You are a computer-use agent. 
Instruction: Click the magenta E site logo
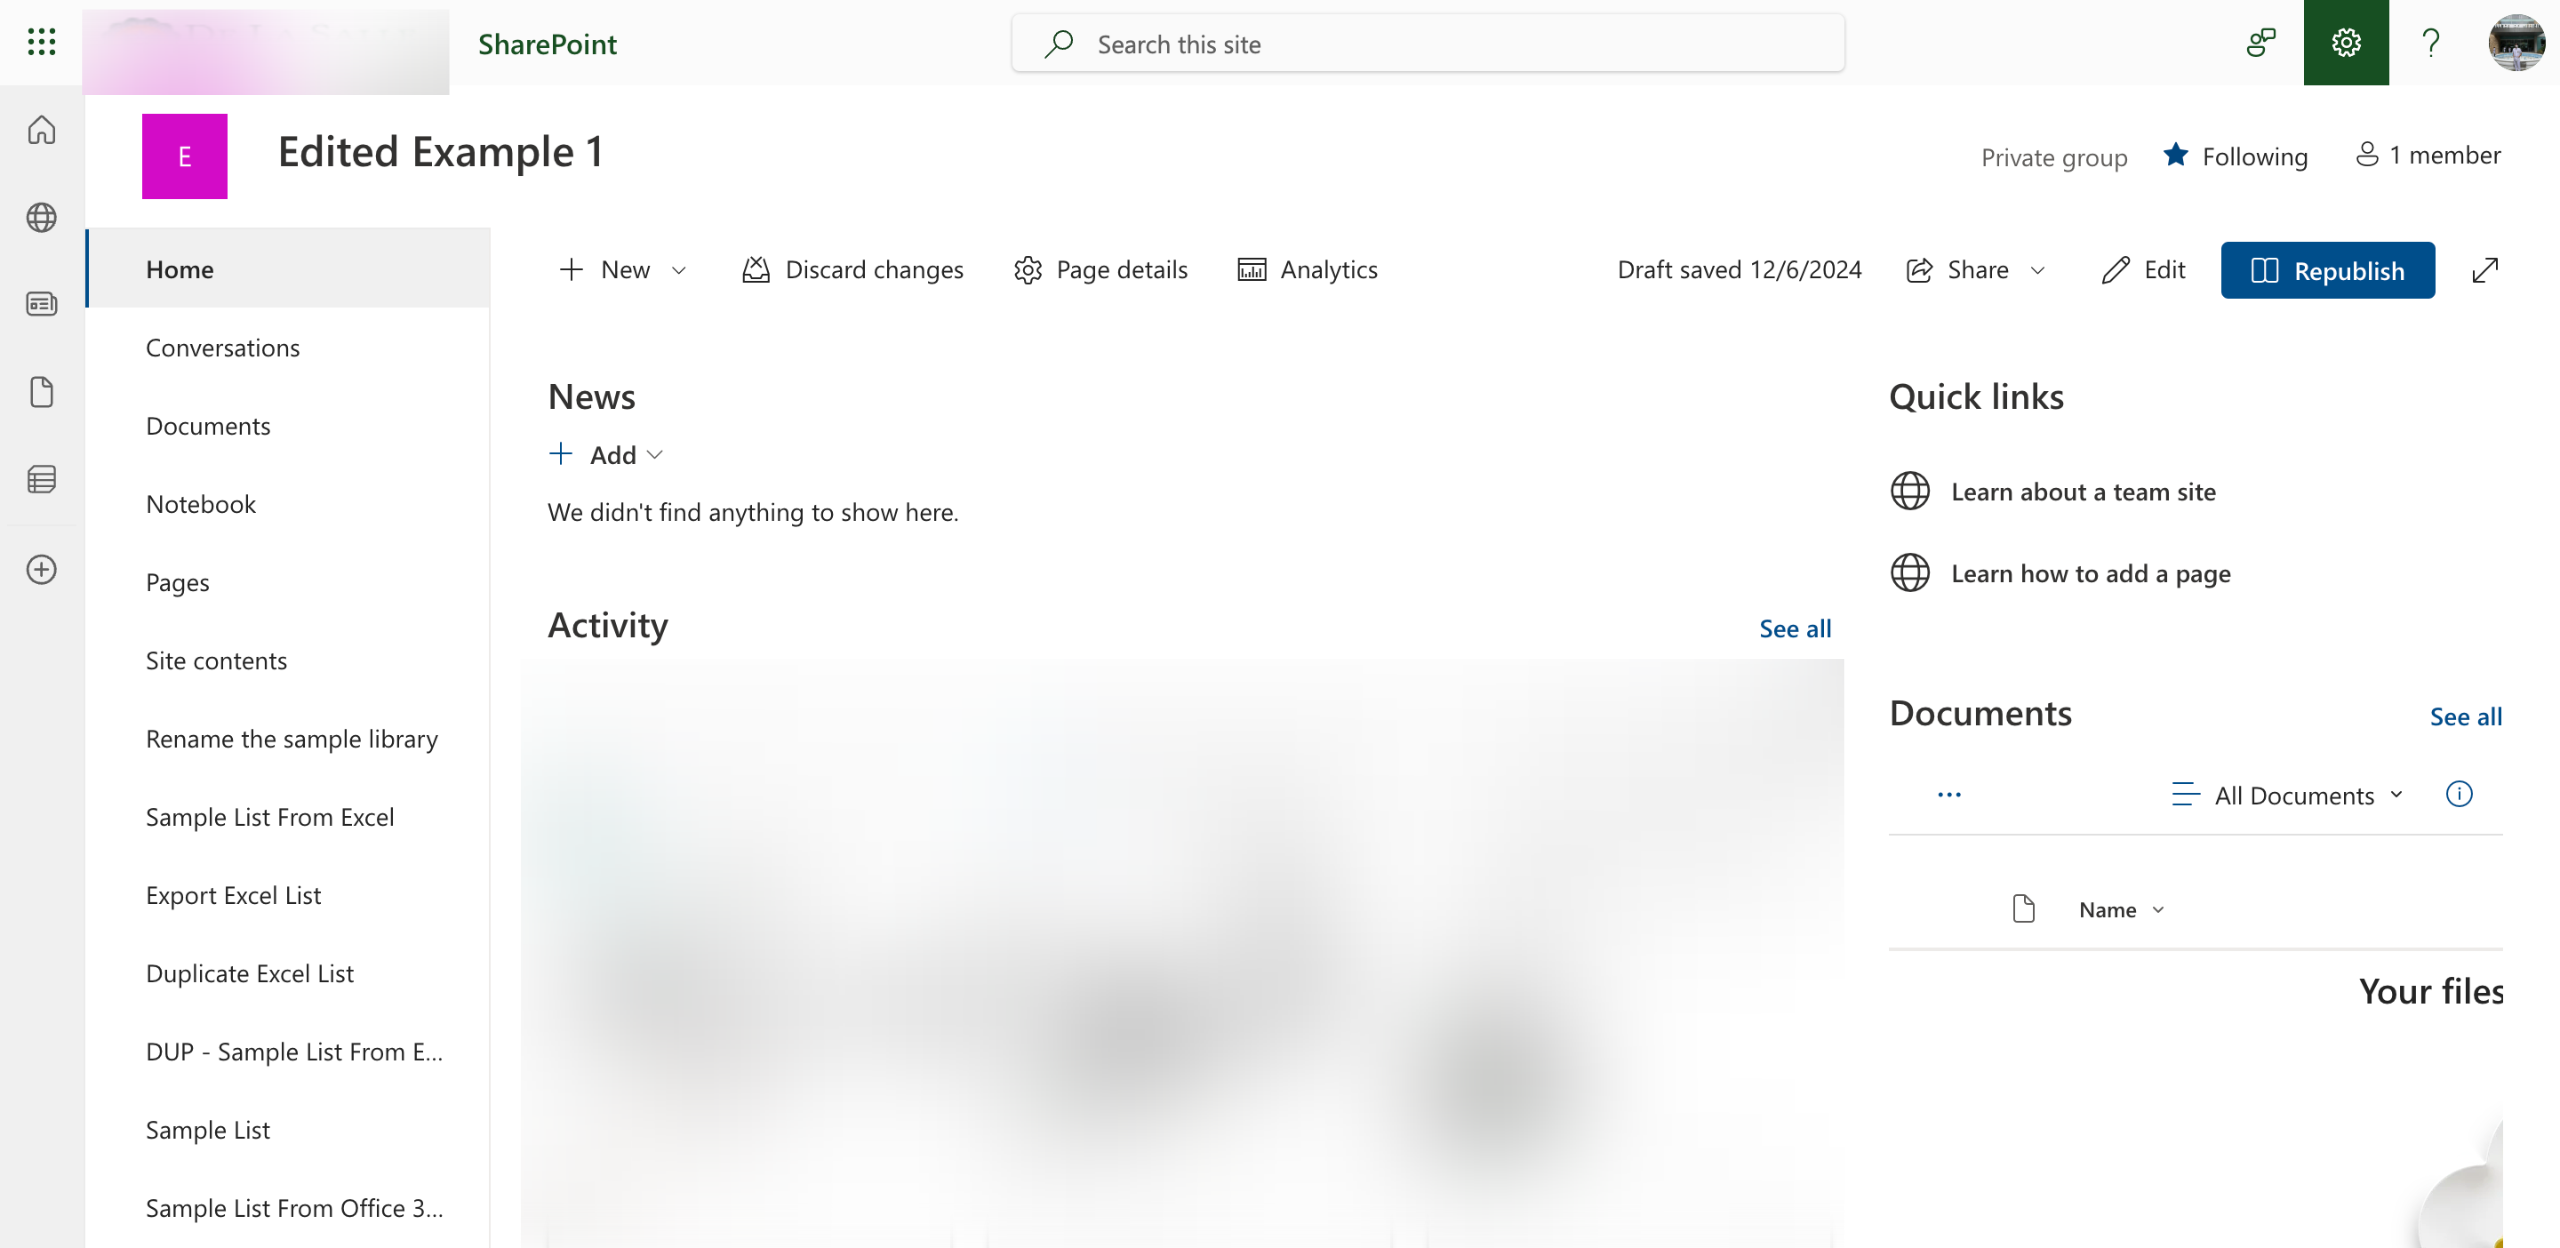pyautogui.click(x=184, y=156)
